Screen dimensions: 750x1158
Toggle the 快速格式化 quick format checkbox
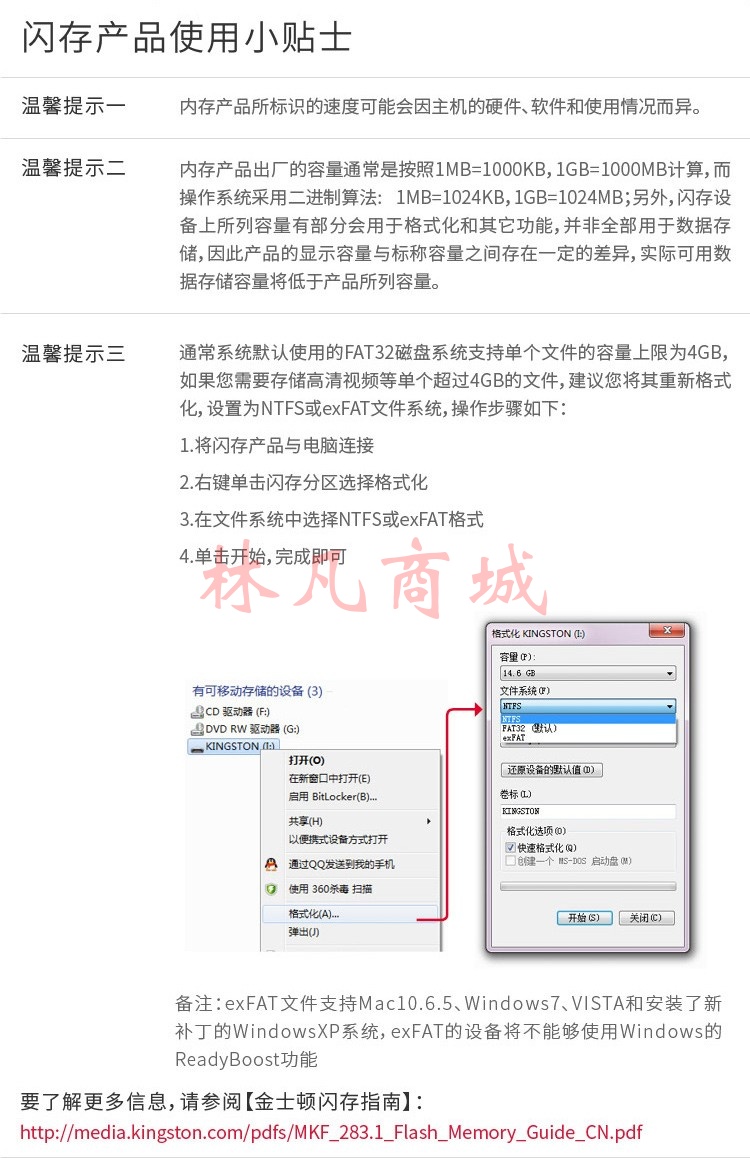[x=509, y=848]
